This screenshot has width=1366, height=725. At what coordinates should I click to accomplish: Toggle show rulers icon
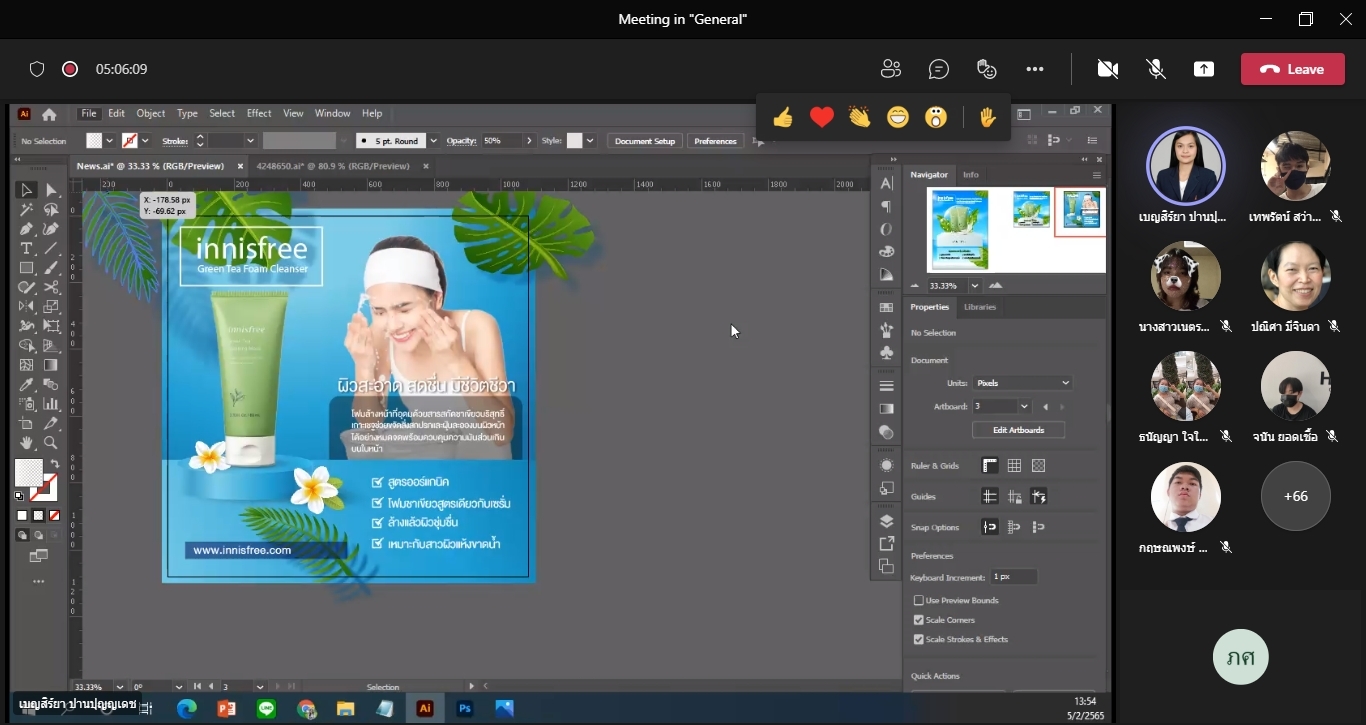click(x=990, y=466)
